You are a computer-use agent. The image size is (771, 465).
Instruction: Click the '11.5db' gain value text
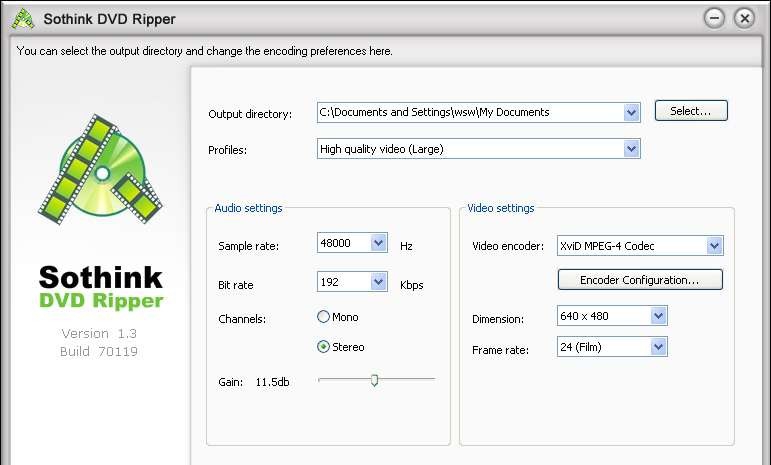click(x=272, y=382)
